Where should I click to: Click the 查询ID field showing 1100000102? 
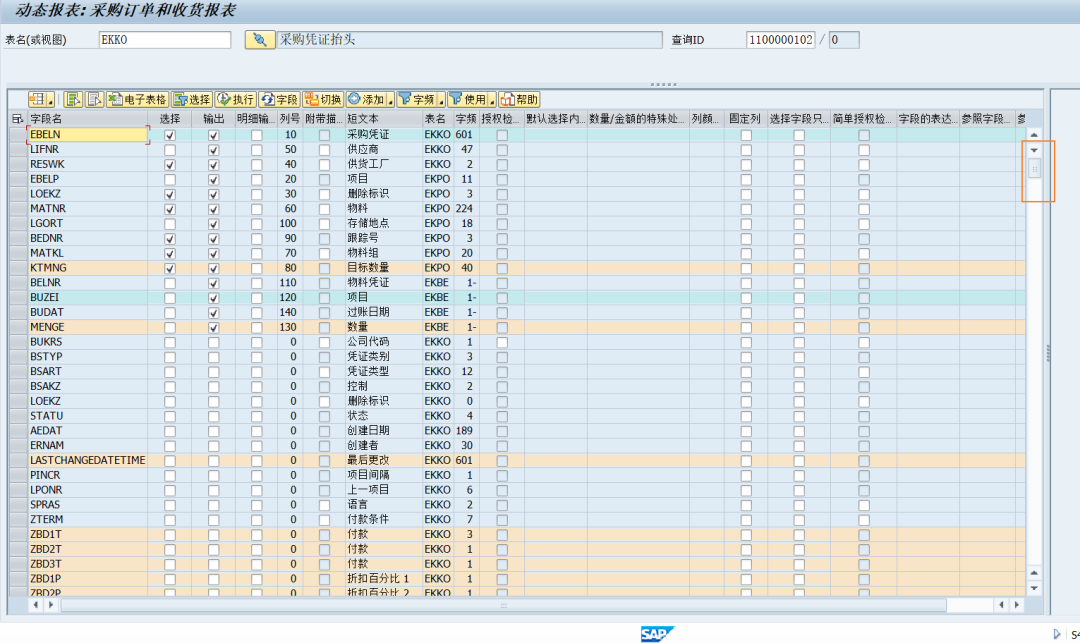point(780,40)
